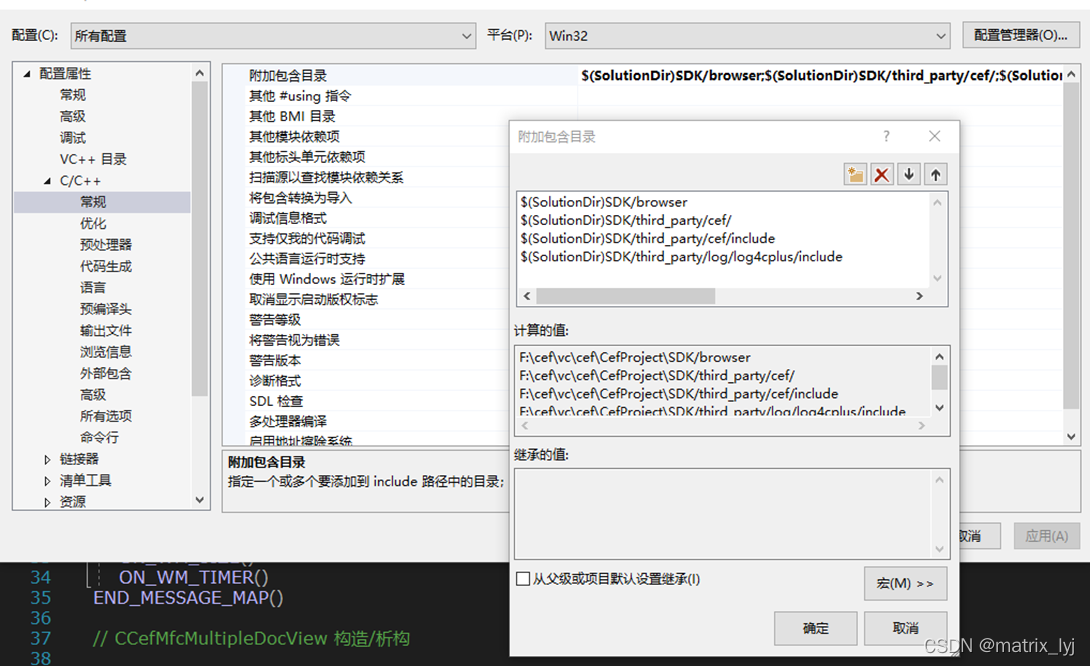1090x666 pixels.
Task: Select 常规 under 配置属性
Action: point(73,95)
